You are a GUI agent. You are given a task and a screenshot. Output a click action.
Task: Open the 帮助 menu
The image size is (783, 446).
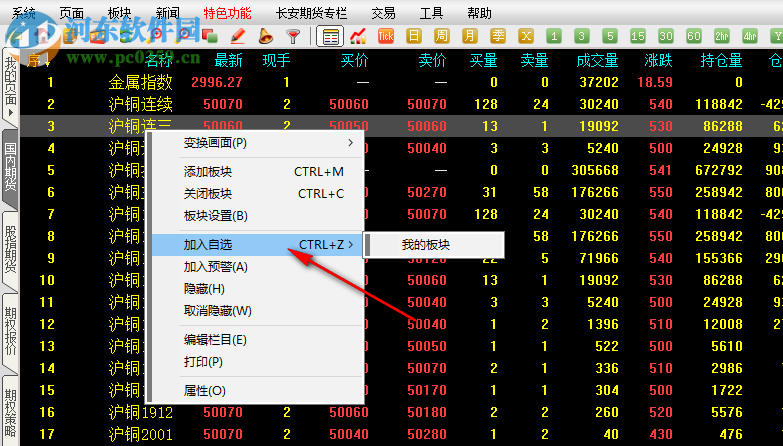tap(479, 13)
